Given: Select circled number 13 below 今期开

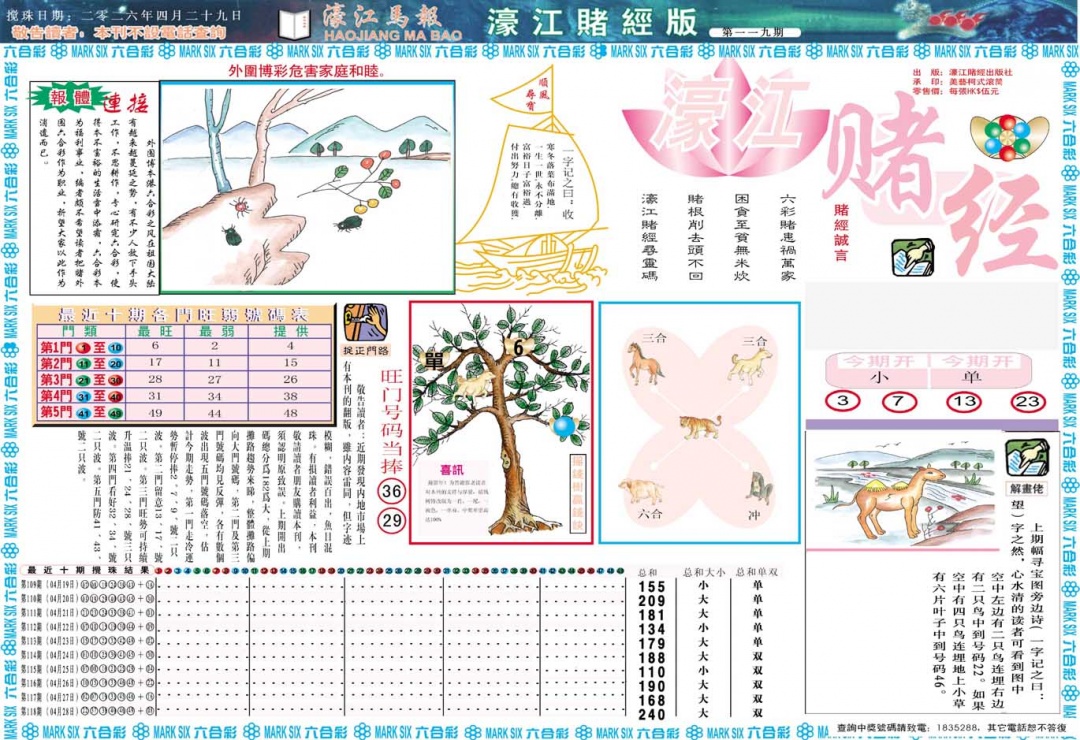Looking at the screenshot, I should (x=961, y=403).
